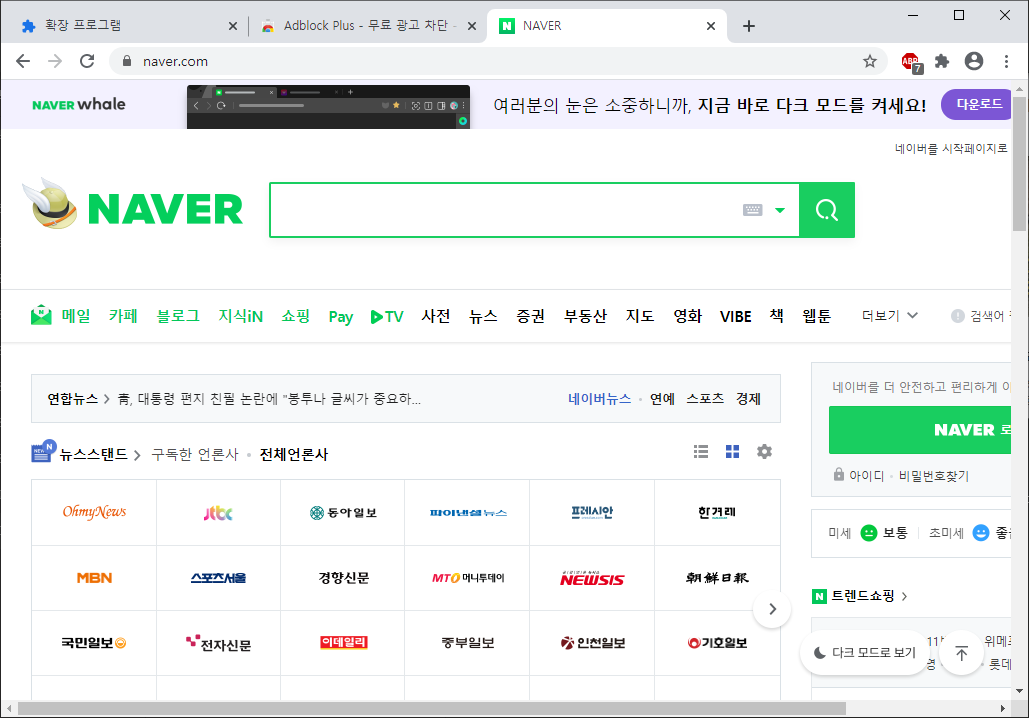The height and width of the screenshot is (718, 1029).
Task: Open the 지도 maps link
Action: (640, 316)
